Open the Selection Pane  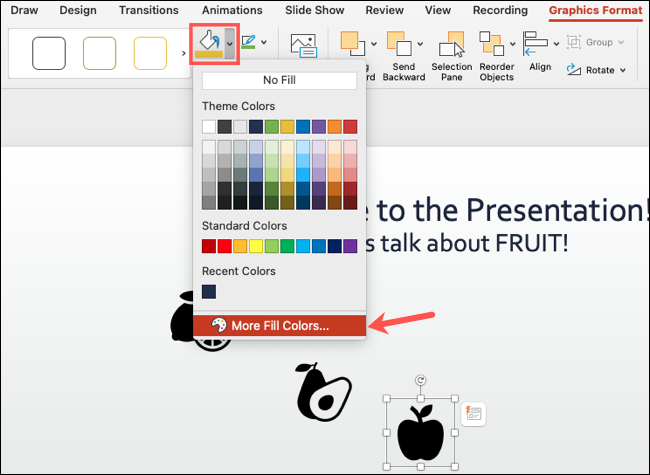click(450, 42)
